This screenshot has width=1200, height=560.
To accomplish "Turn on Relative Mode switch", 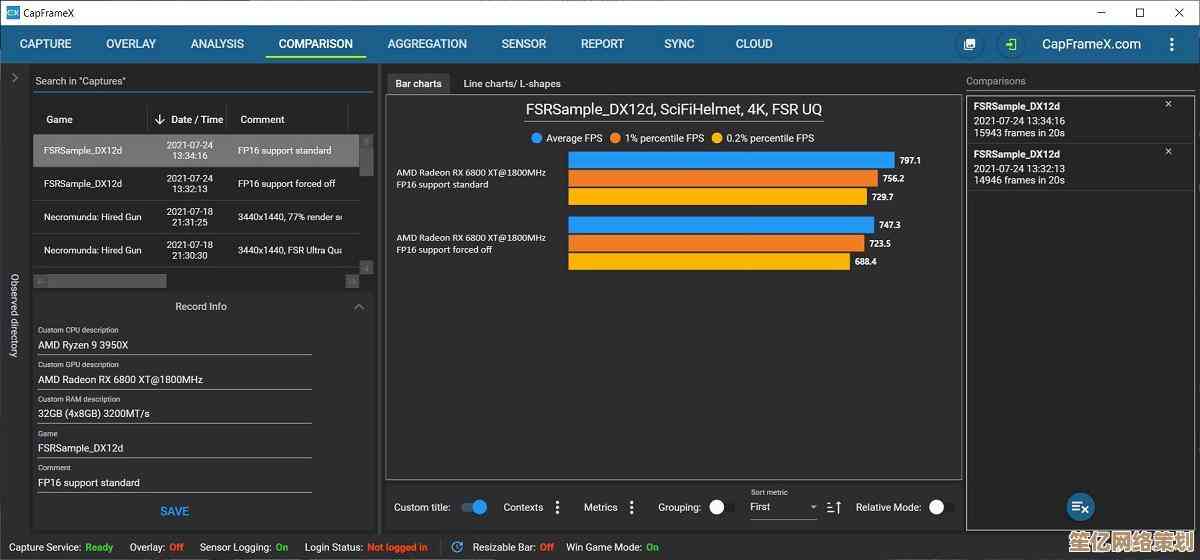I will [x=941, y=507].
